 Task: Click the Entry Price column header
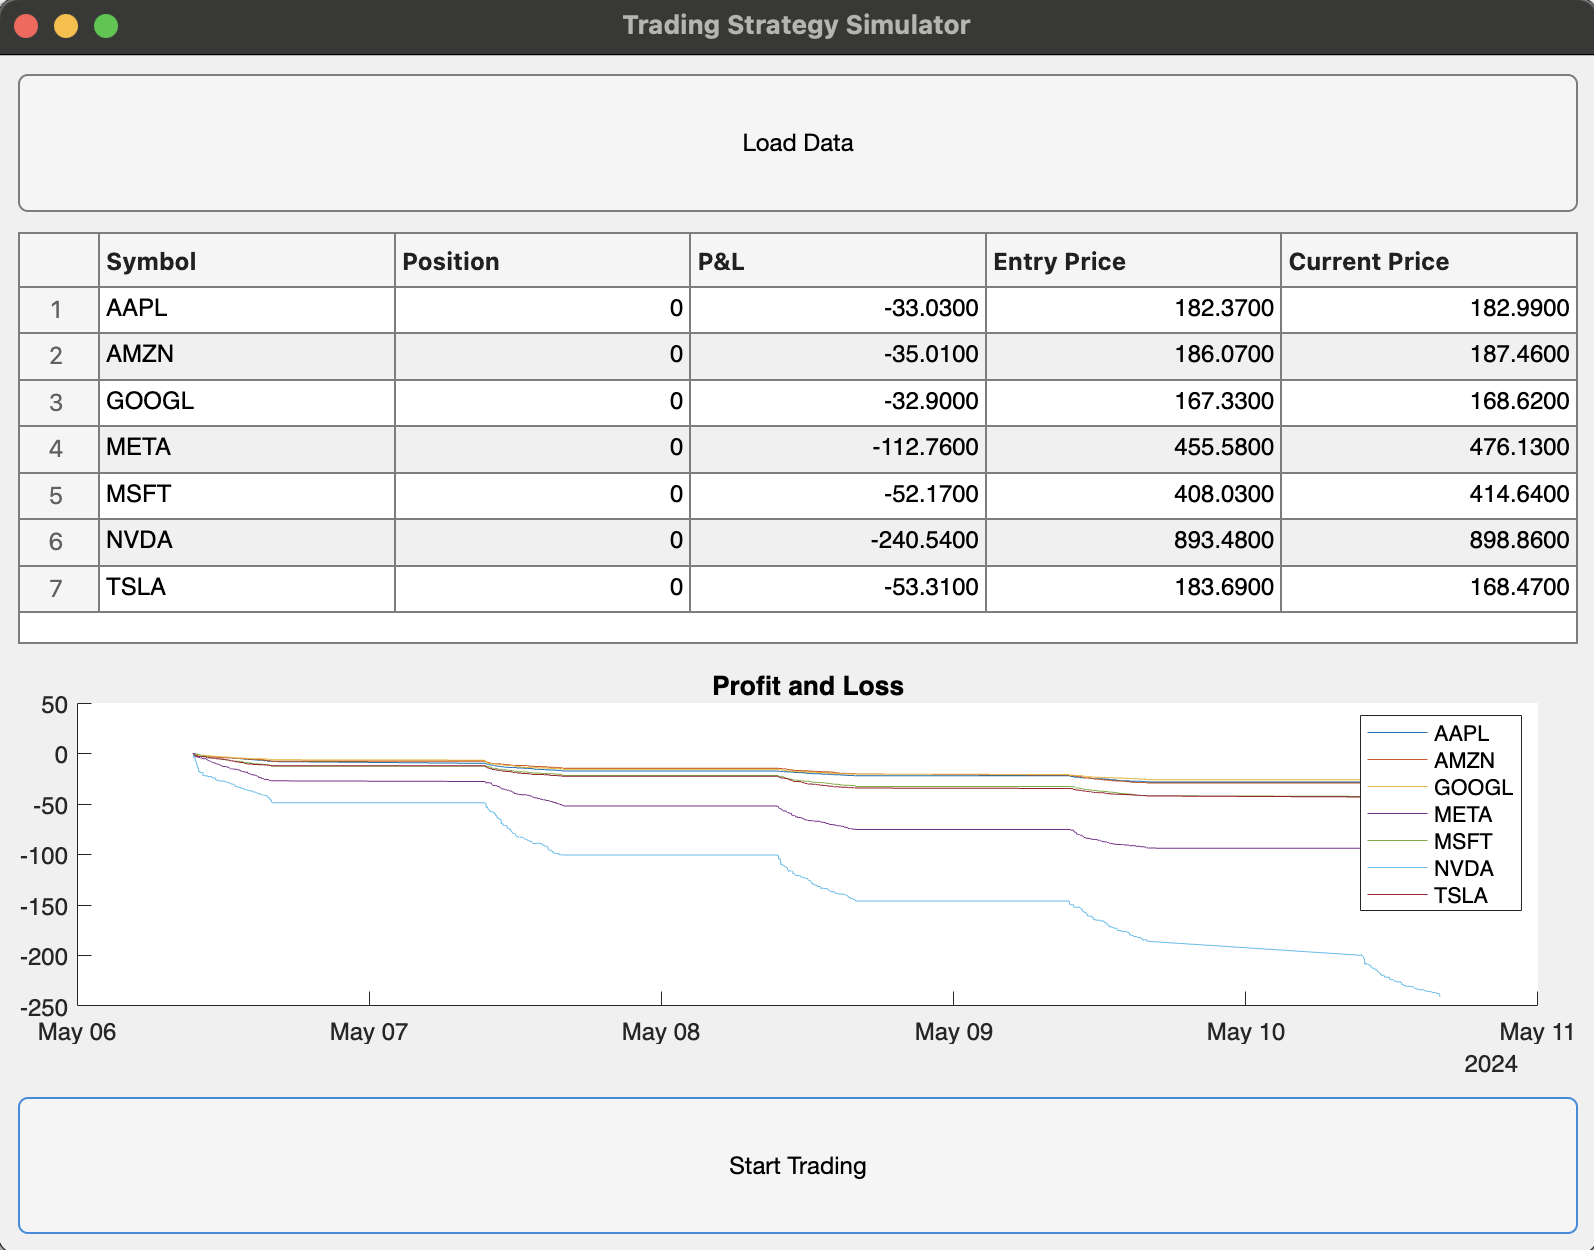pyautogui.click(x=1133, y=261)
